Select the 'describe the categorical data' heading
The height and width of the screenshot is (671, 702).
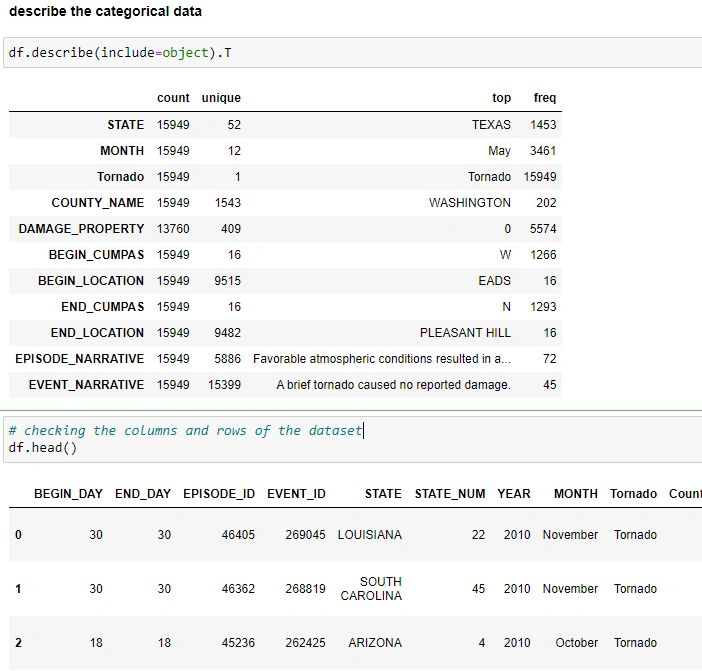(105, 12)
